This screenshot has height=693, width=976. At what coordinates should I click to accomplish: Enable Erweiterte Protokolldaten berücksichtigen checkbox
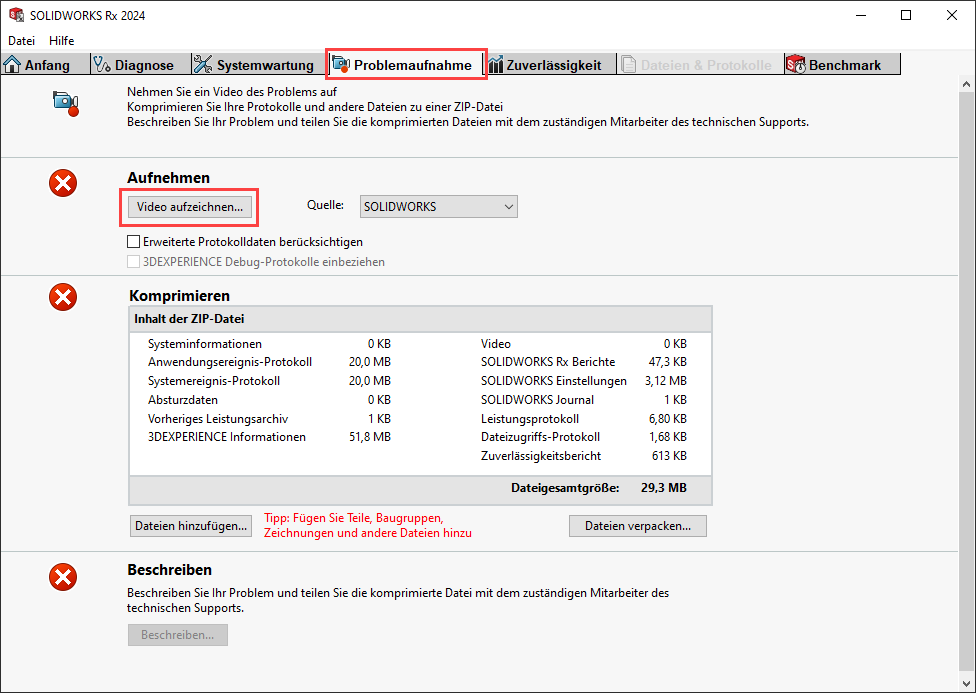(134, 242)
